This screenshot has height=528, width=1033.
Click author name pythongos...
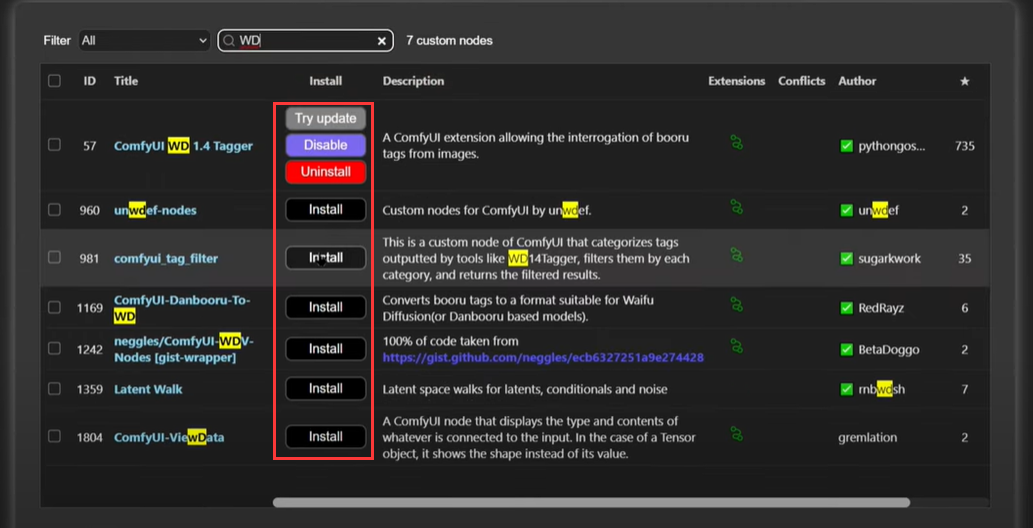tap(891, 146)
